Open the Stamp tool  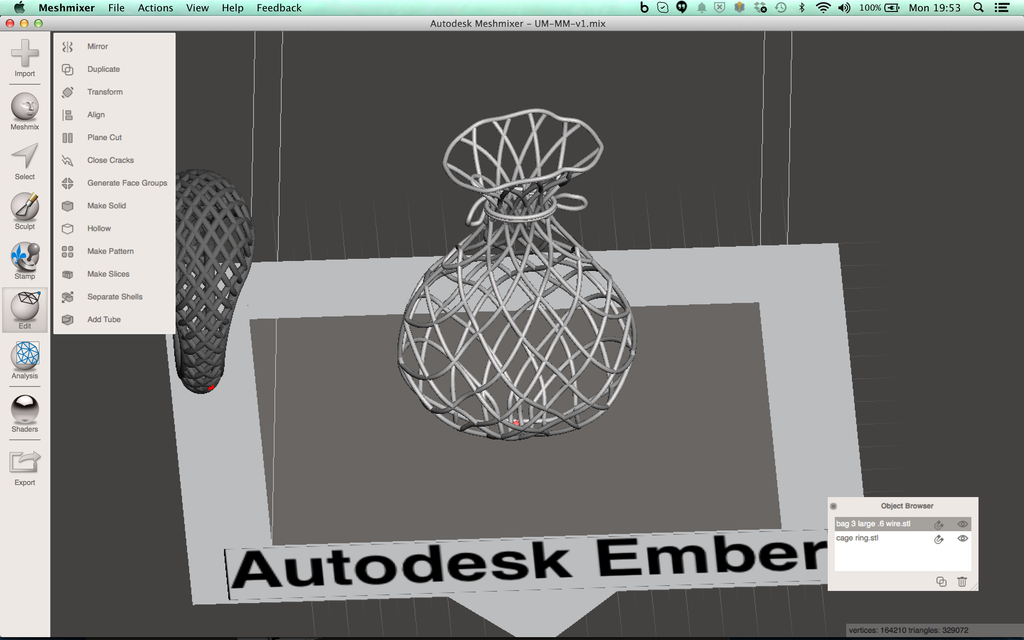25,261
